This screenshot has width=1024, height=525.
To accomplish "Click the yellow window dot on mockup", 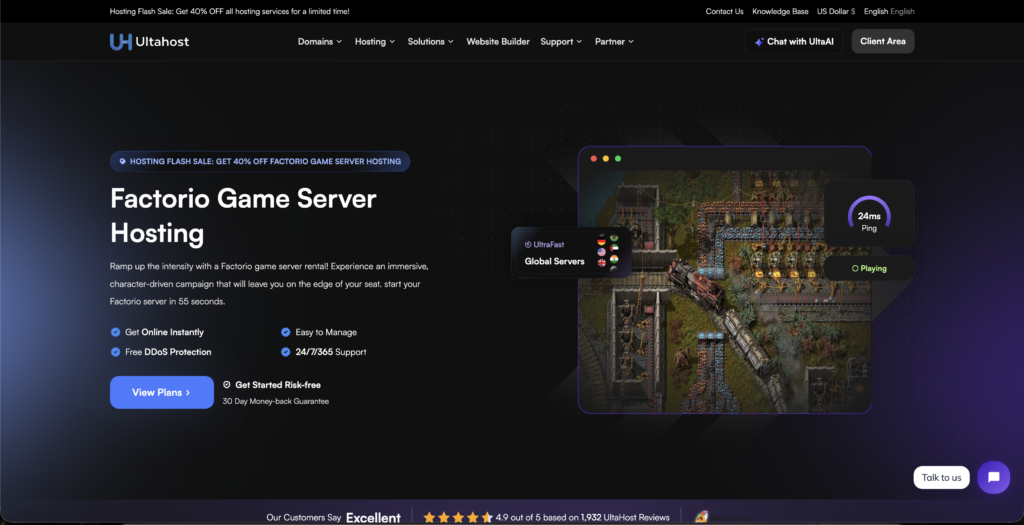I will pos(605,159).
